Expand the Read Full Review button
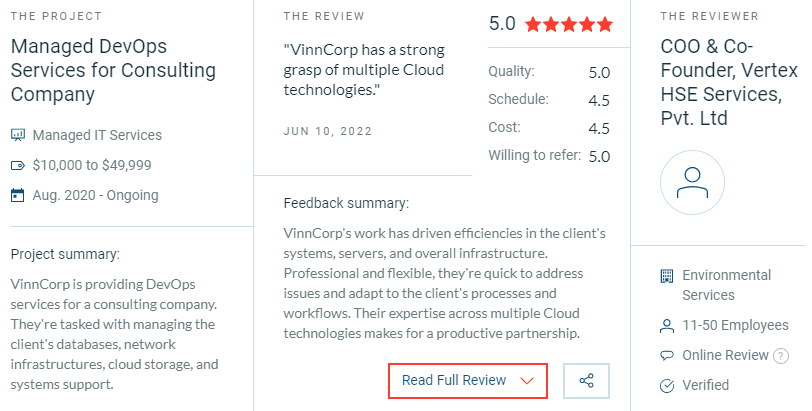 click(468, 381)
